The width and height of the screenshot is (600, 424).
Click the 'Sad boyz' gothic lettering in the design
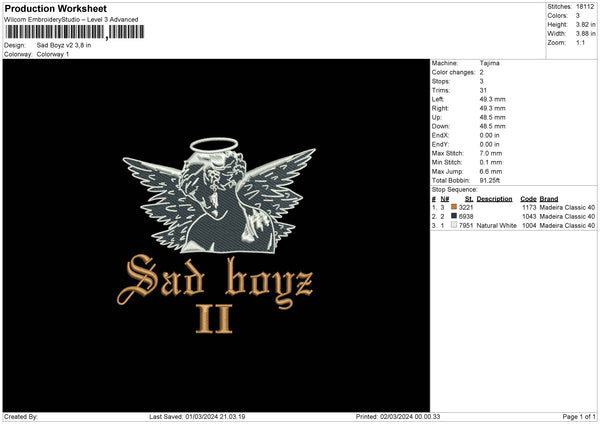point(215,281)
